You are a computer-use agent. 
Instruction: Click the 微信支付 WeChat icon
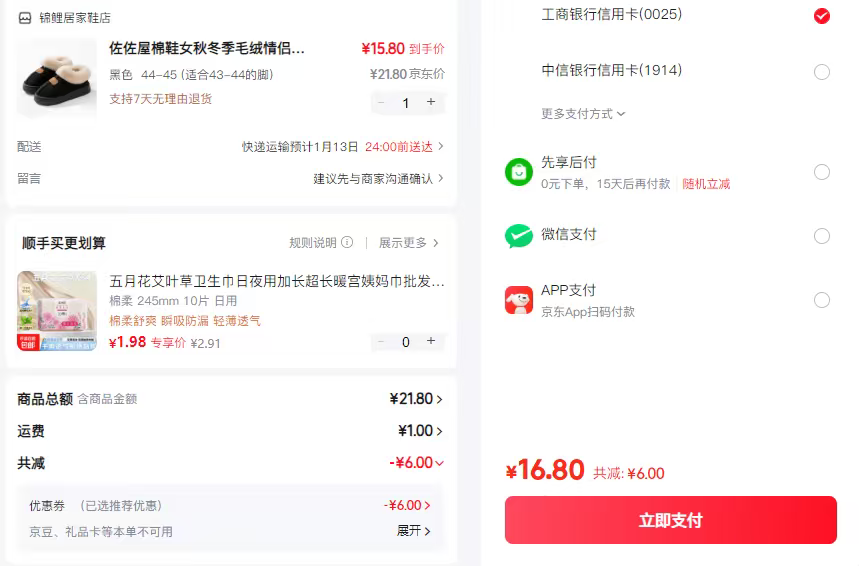pyautogui.click(x=519, y=236)
